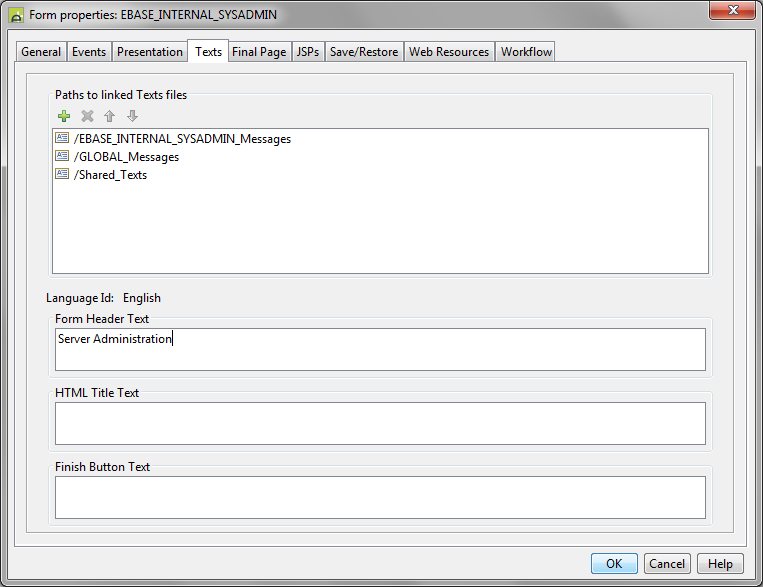Click the move down arrow icon
The image size is (763, 587).
click(132, 116)
